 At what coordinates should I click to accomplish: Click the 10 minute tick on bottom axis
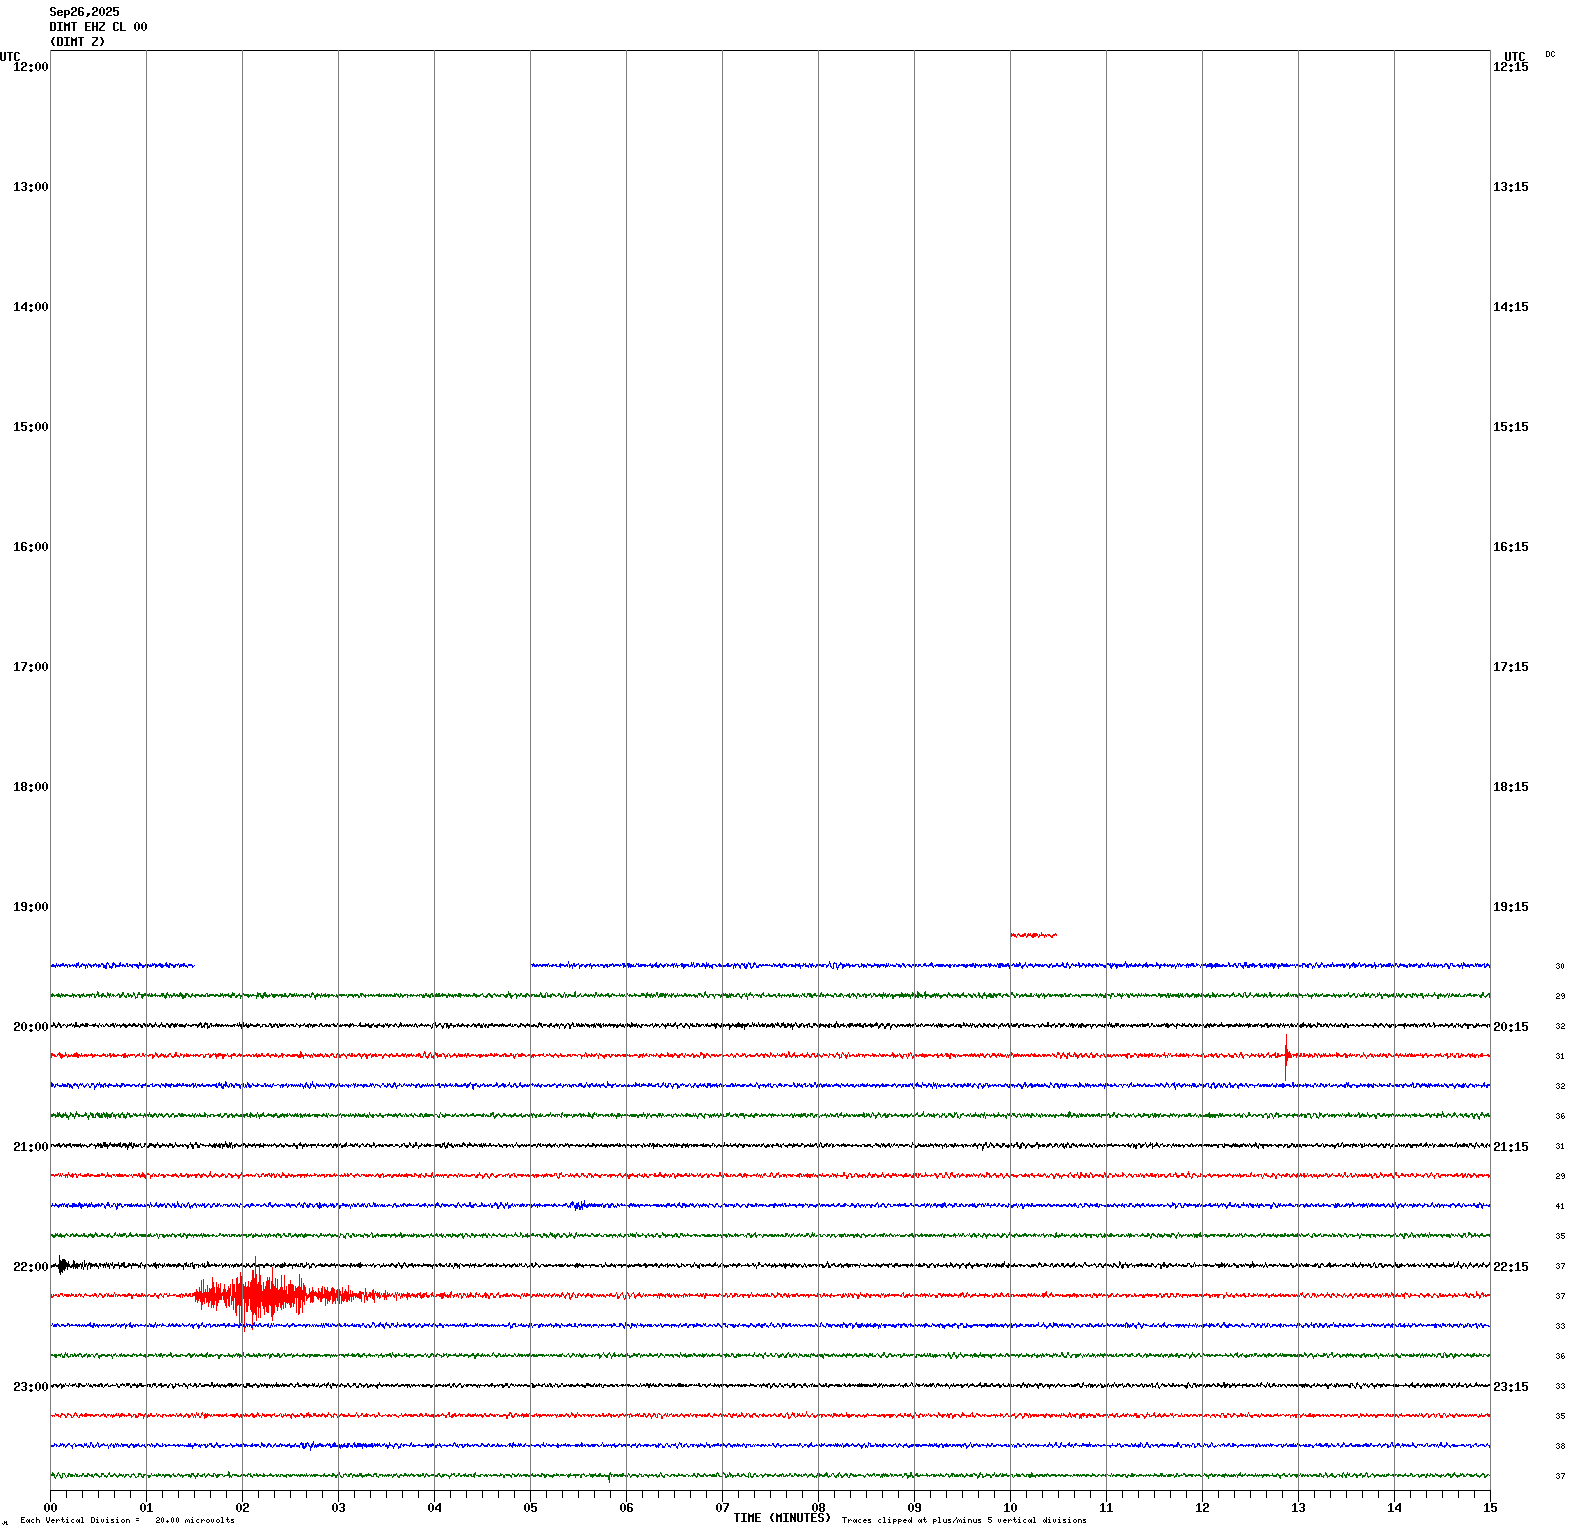click(x=1010, y=1508)
